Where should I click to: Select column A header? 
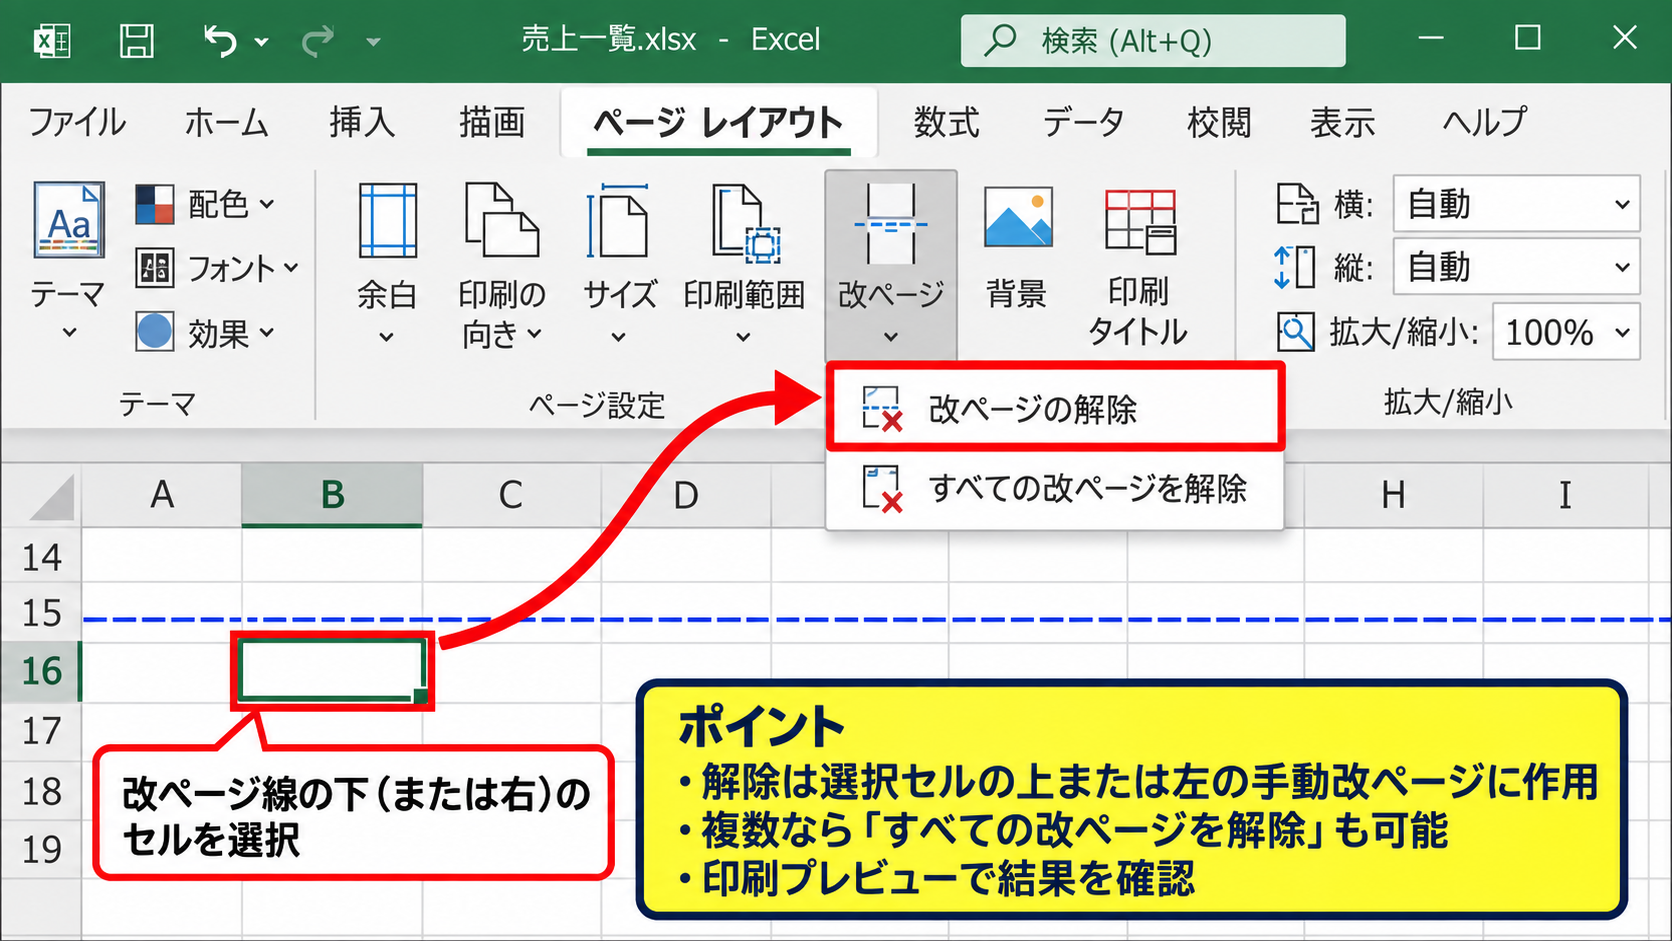tap(162, 494)
